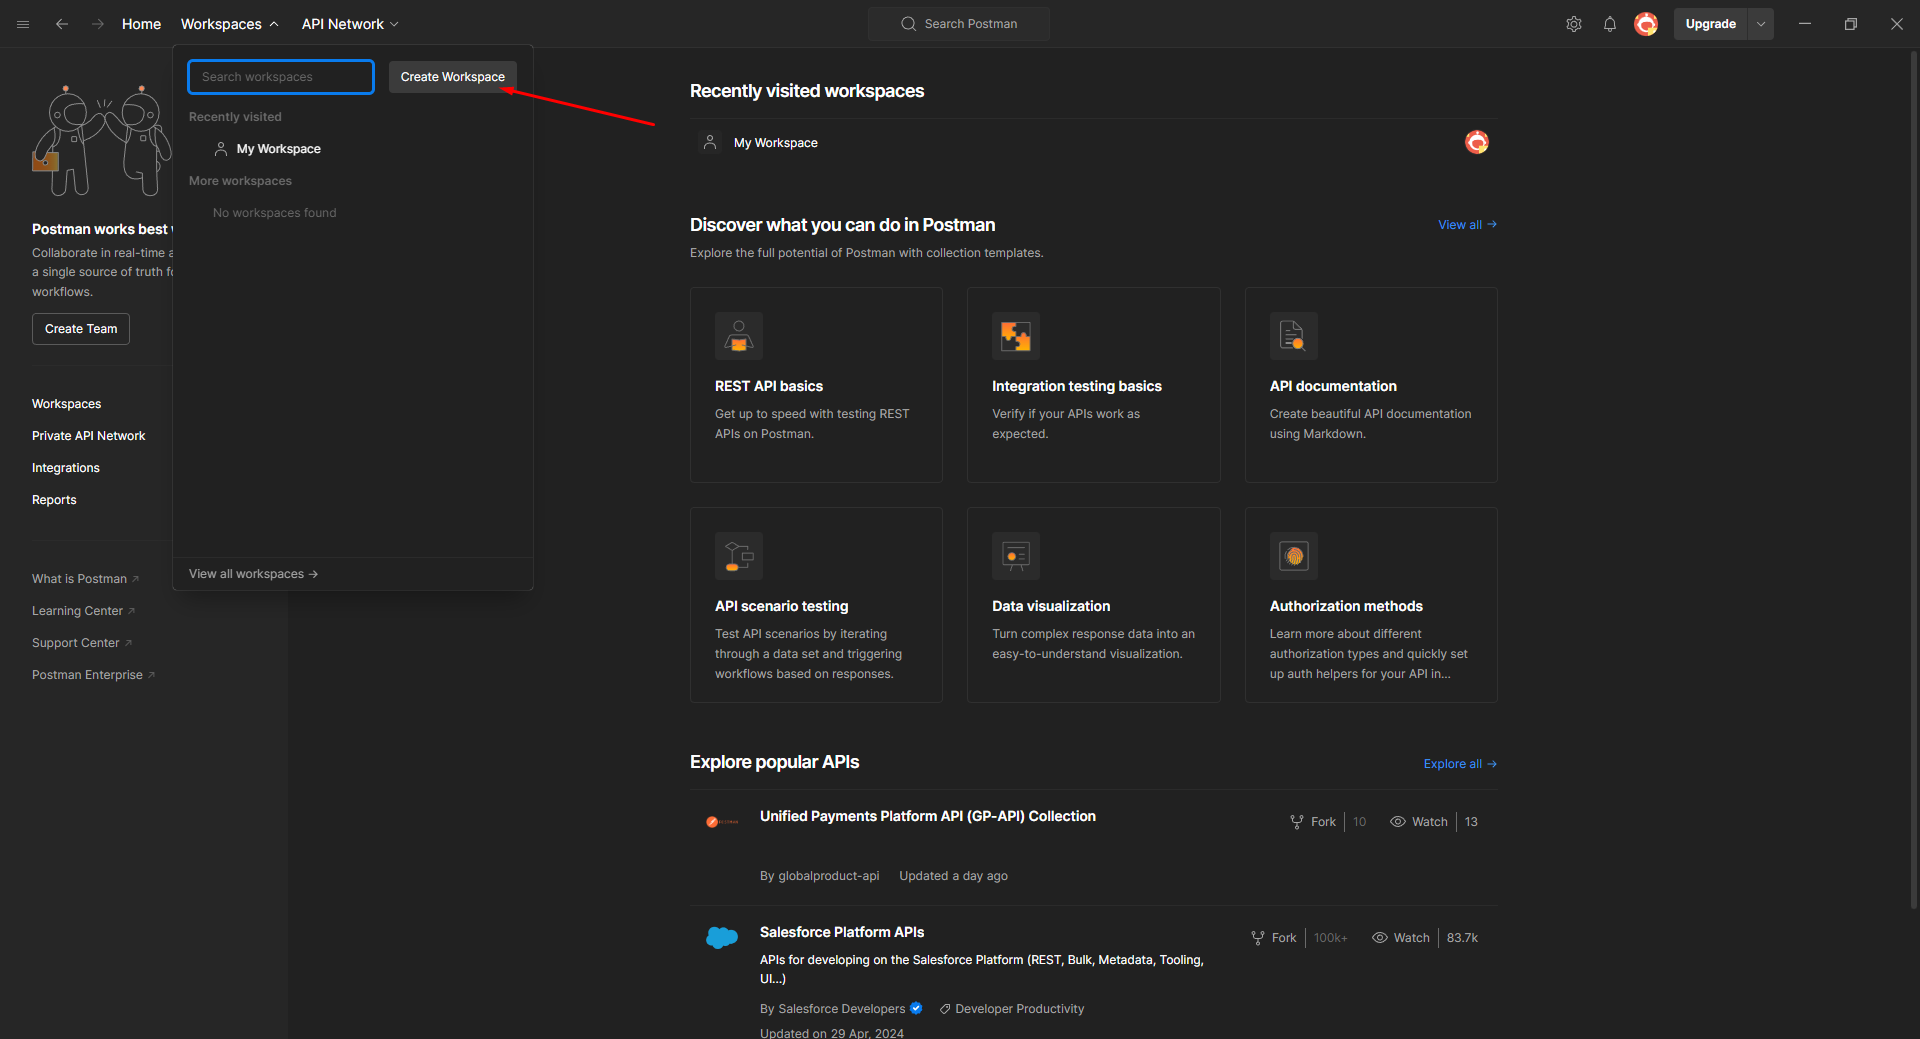The height and width of the screenshot is (1039, 1920).
Task: Click the Authorization methods fingerprint icon
Action: point(1293,556)
